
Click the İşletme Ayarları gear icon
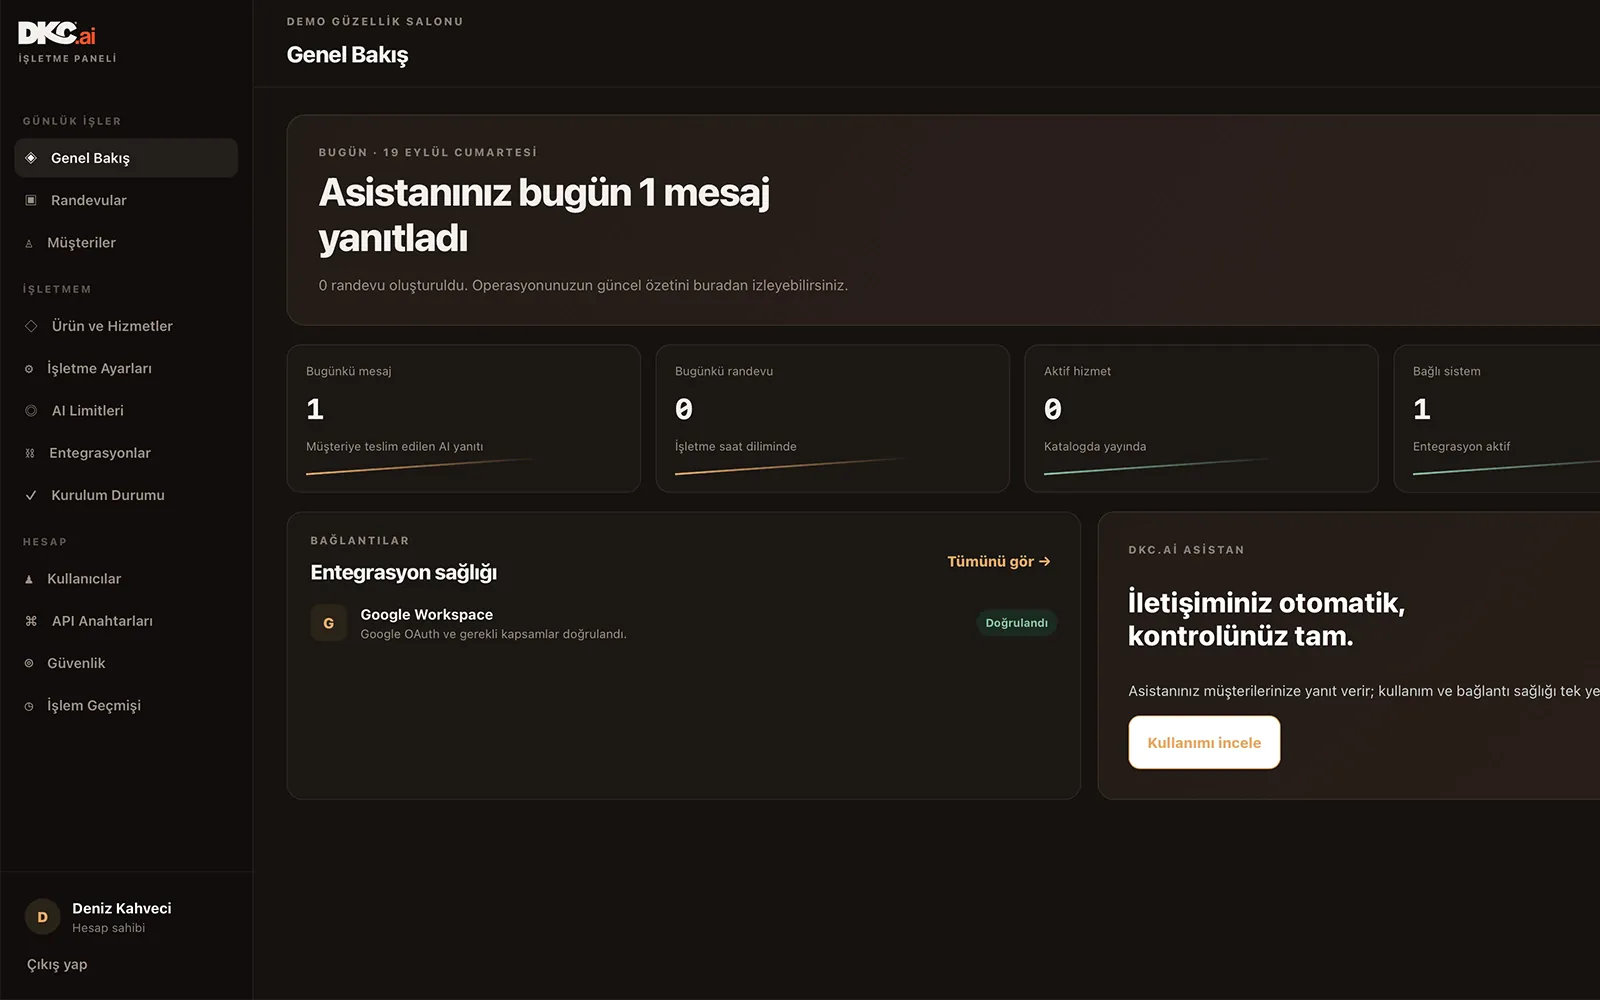pyautogui.click(x=29, y=369)
